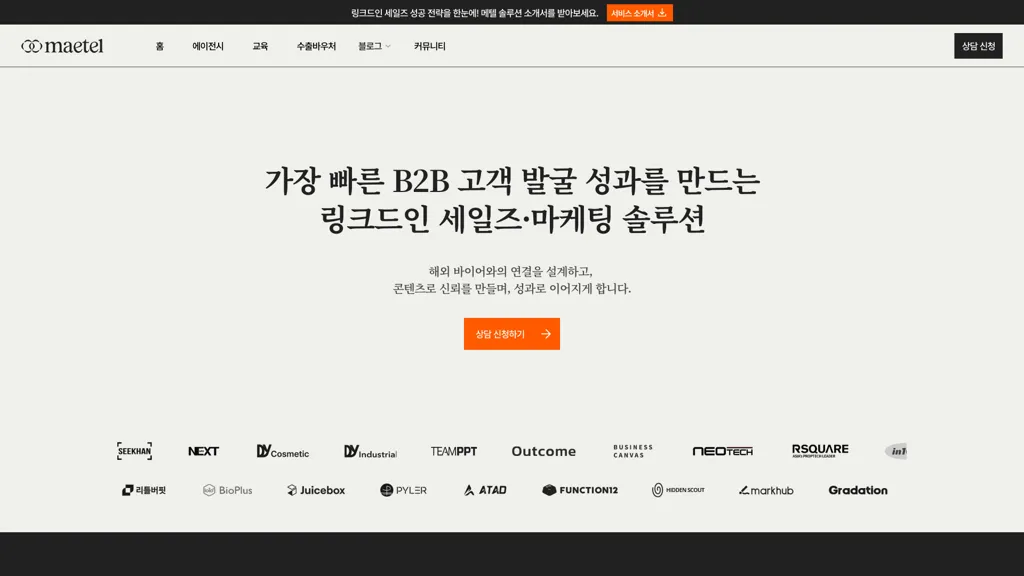Viewport: 1024px width, 576px height.
Task: Open the 홈 menu item
Action: pyautogui.click(x=159, y=46)
